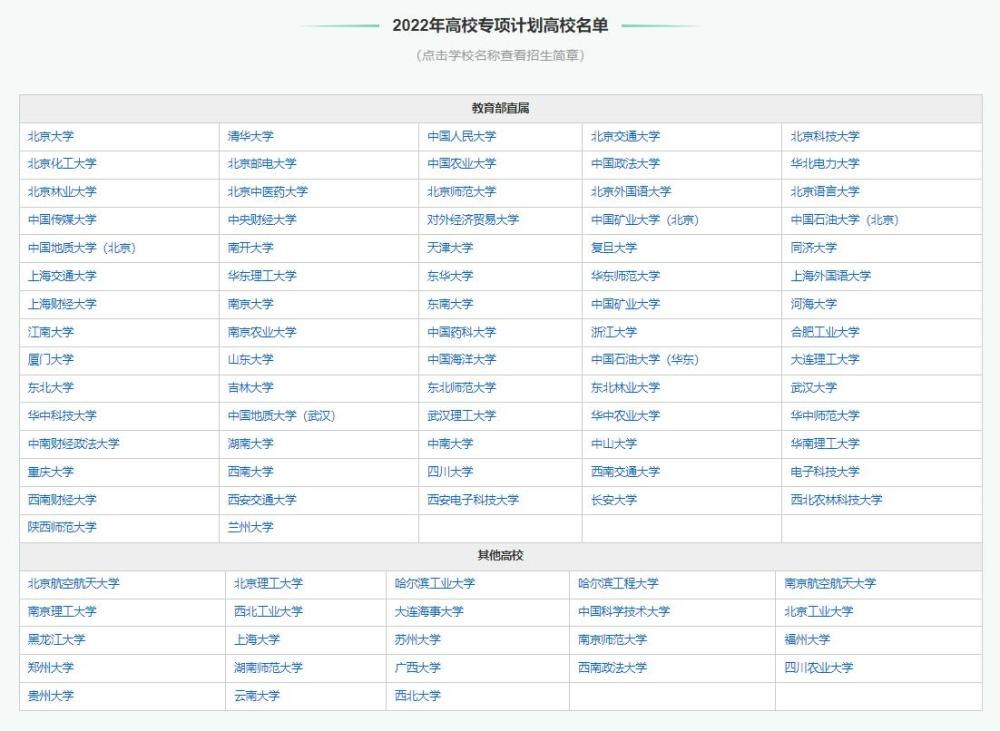Open 北京语言大学
This screenshot has width=1000, height=731.
[x=825, y=192]
